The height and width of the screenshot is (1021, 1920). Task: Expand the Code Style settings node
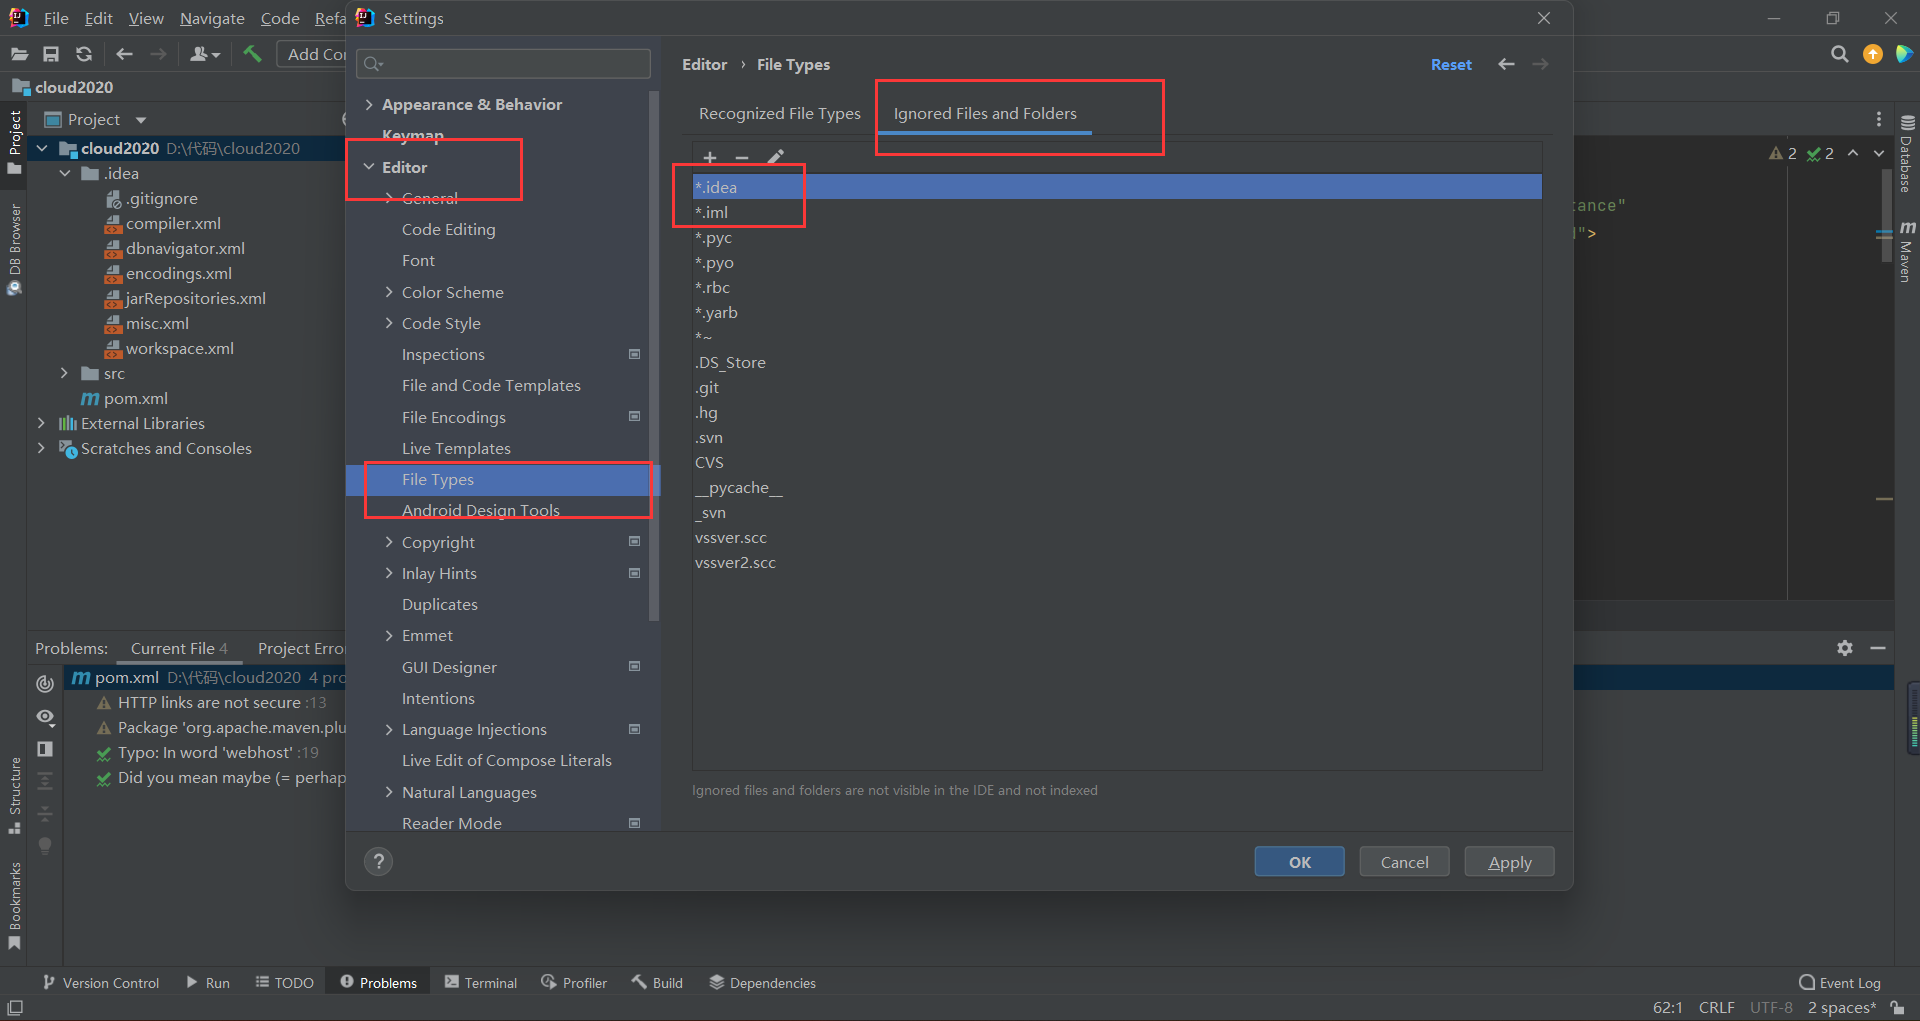389,323
